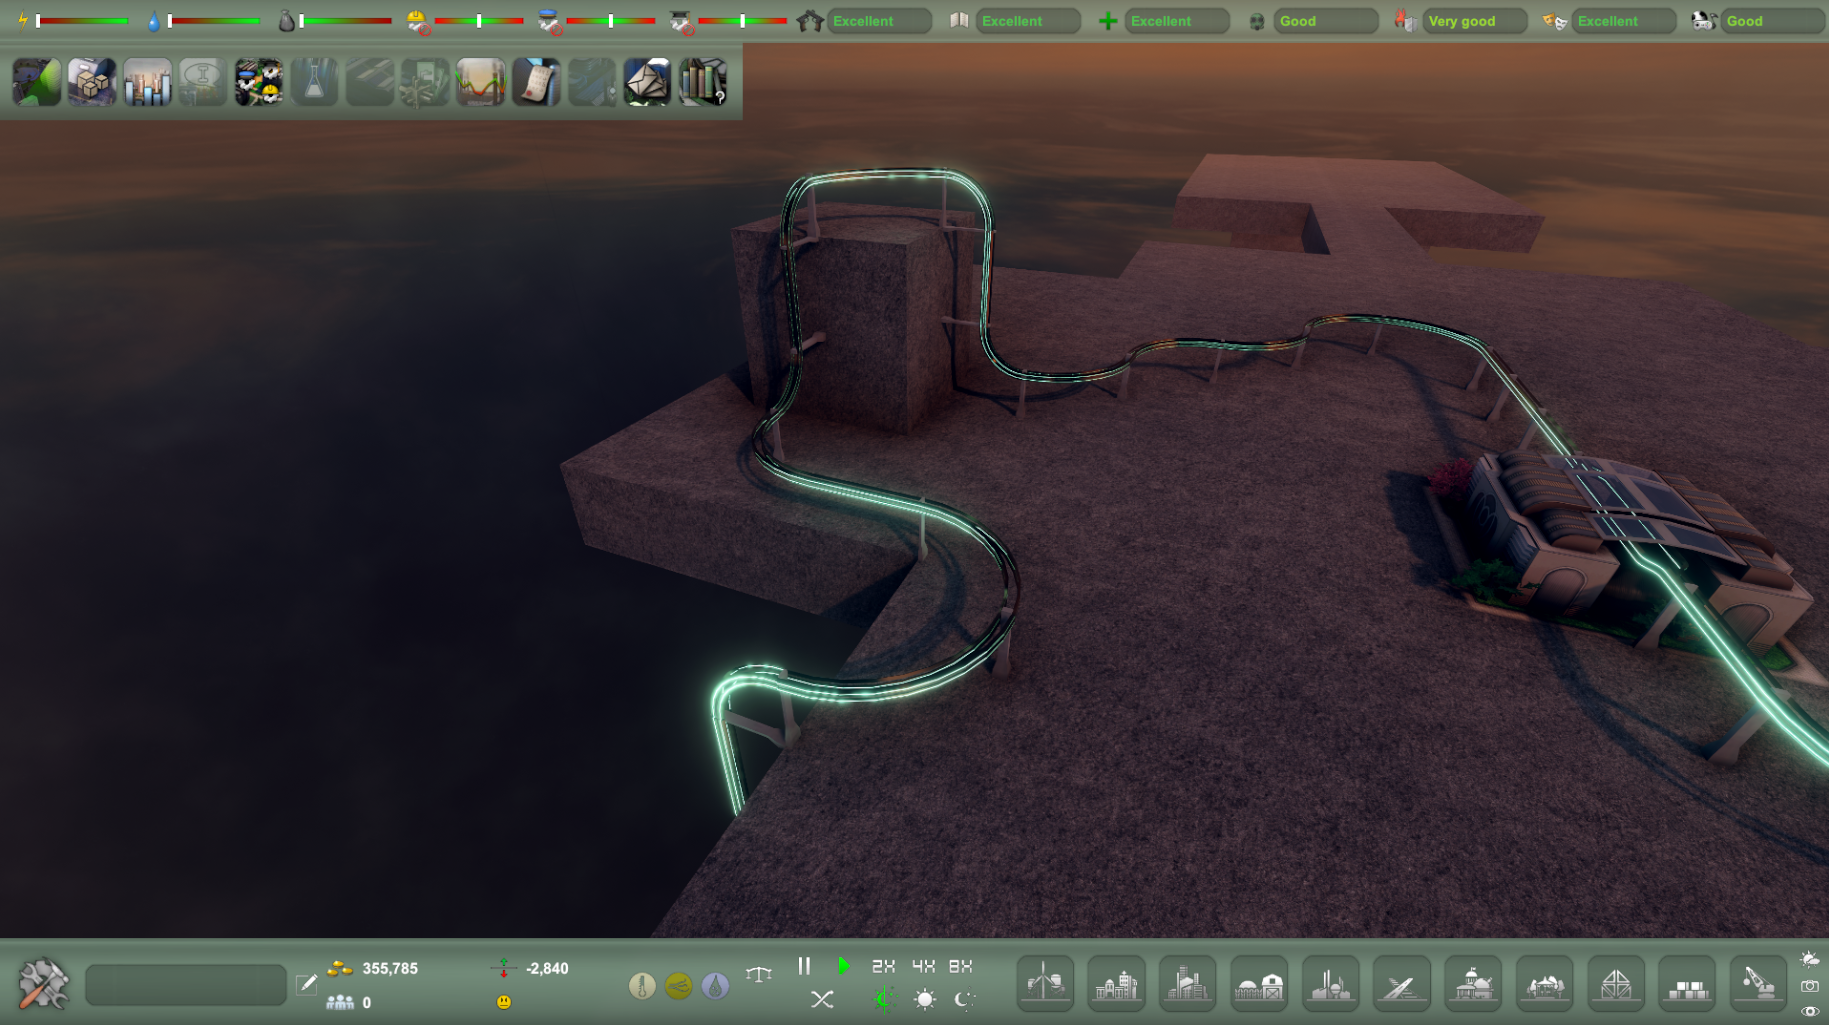Click the greyed grid layout icon
Image resolution: width=1829 pixels, height=1025 pixels.
coord(370,82)
